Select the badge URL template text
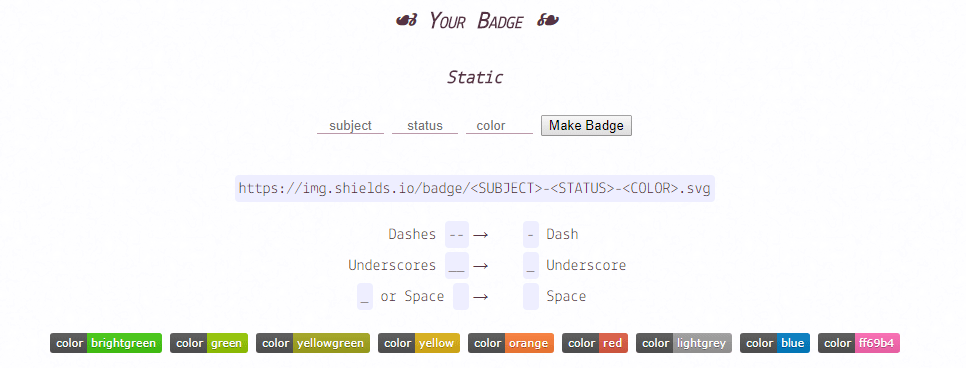The image size is (966, 368). pyautogui.click(x=474, y=188)
